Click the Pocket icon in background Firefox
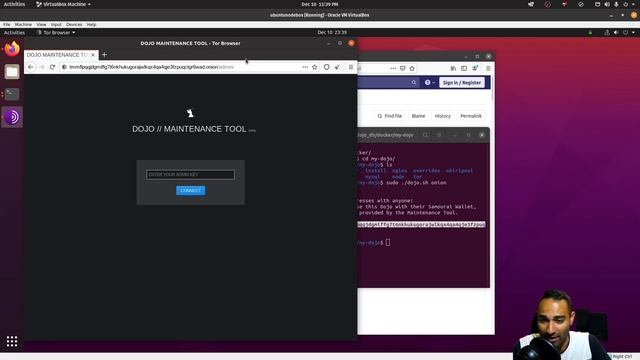The image size is (640, 360). coord(402,69)
